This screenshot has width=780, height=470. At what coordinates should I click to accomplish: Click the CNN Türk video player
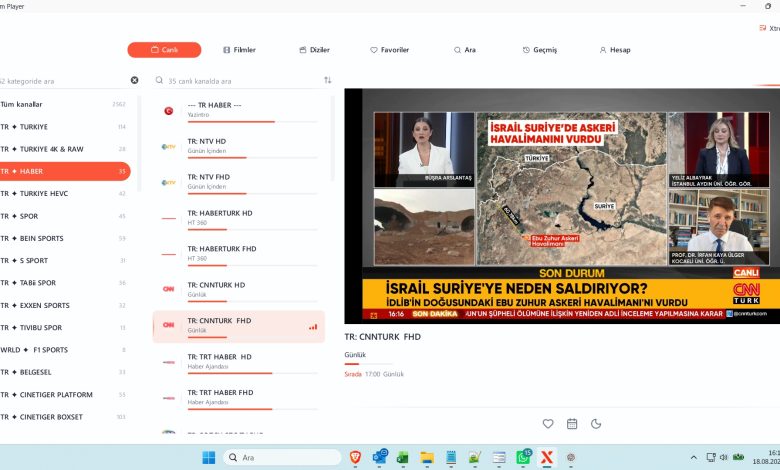(x=562, y=206)
